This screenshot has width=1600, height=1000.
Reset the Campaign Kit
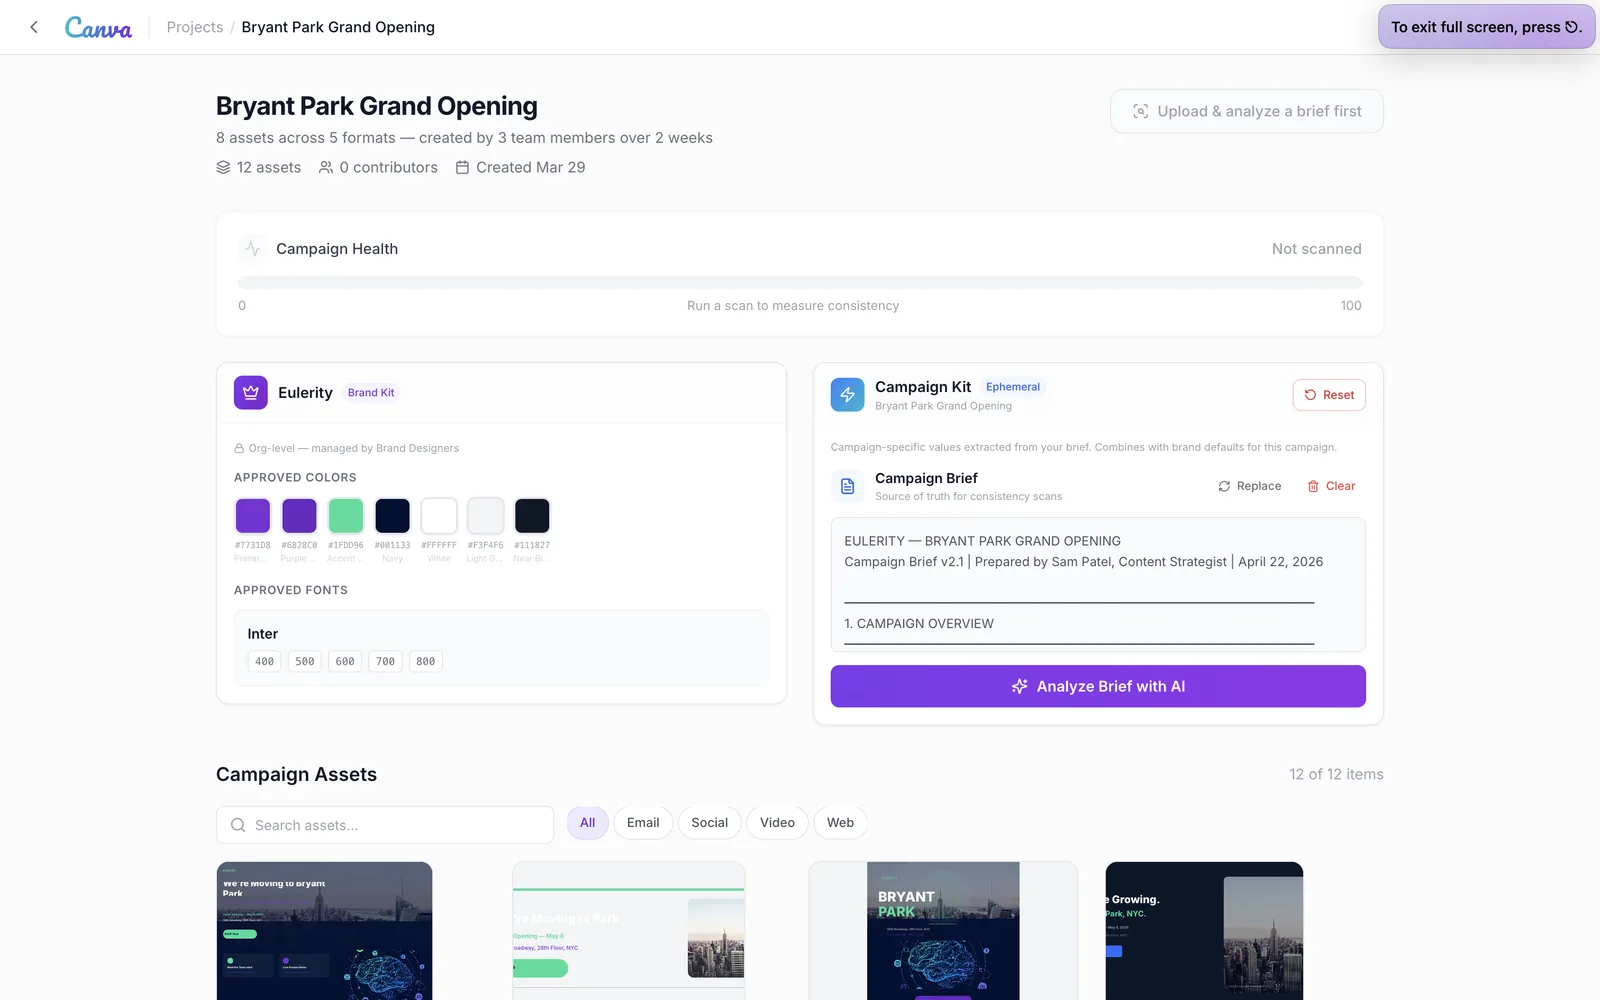(x=1329, y=395)
